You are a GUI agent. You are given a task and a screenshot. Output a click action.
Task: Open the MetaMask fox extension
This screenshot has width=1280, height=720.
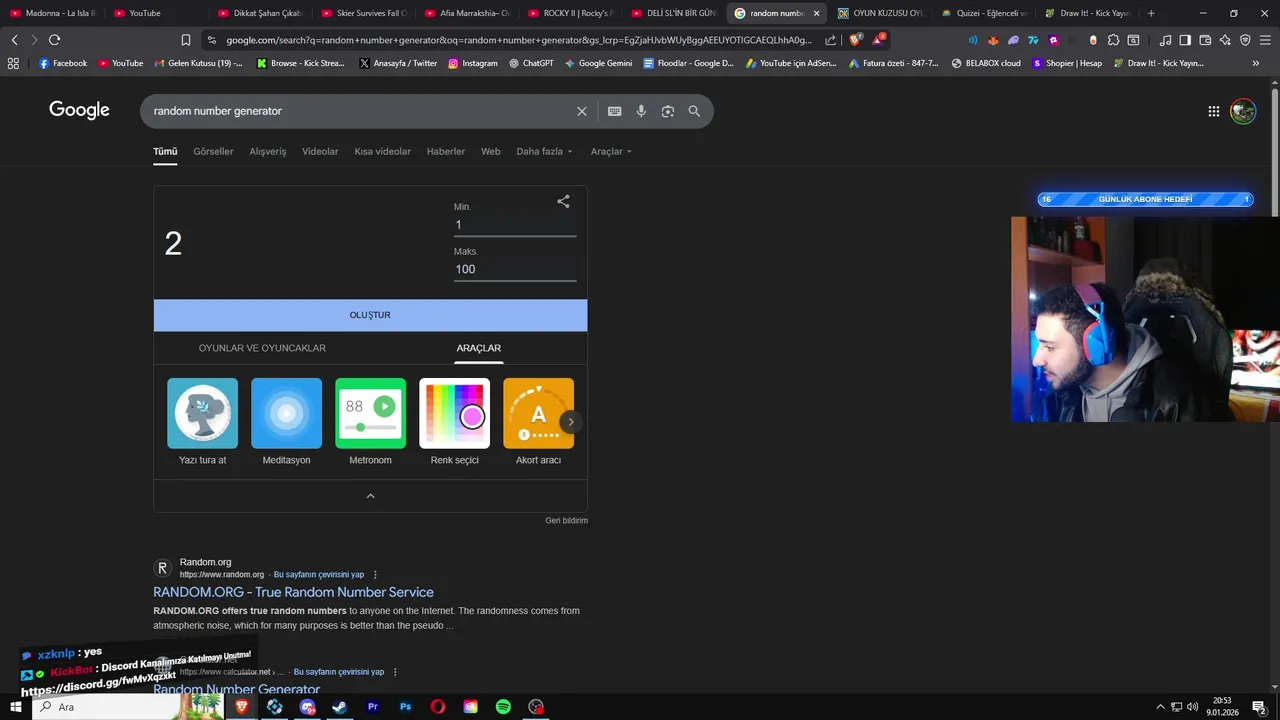(x=993, y=40)
